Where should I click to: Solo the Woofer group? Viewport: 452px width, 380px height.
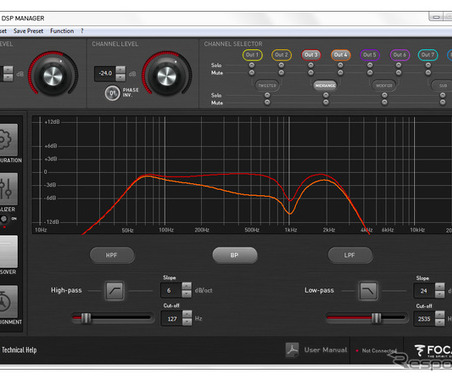384,95
